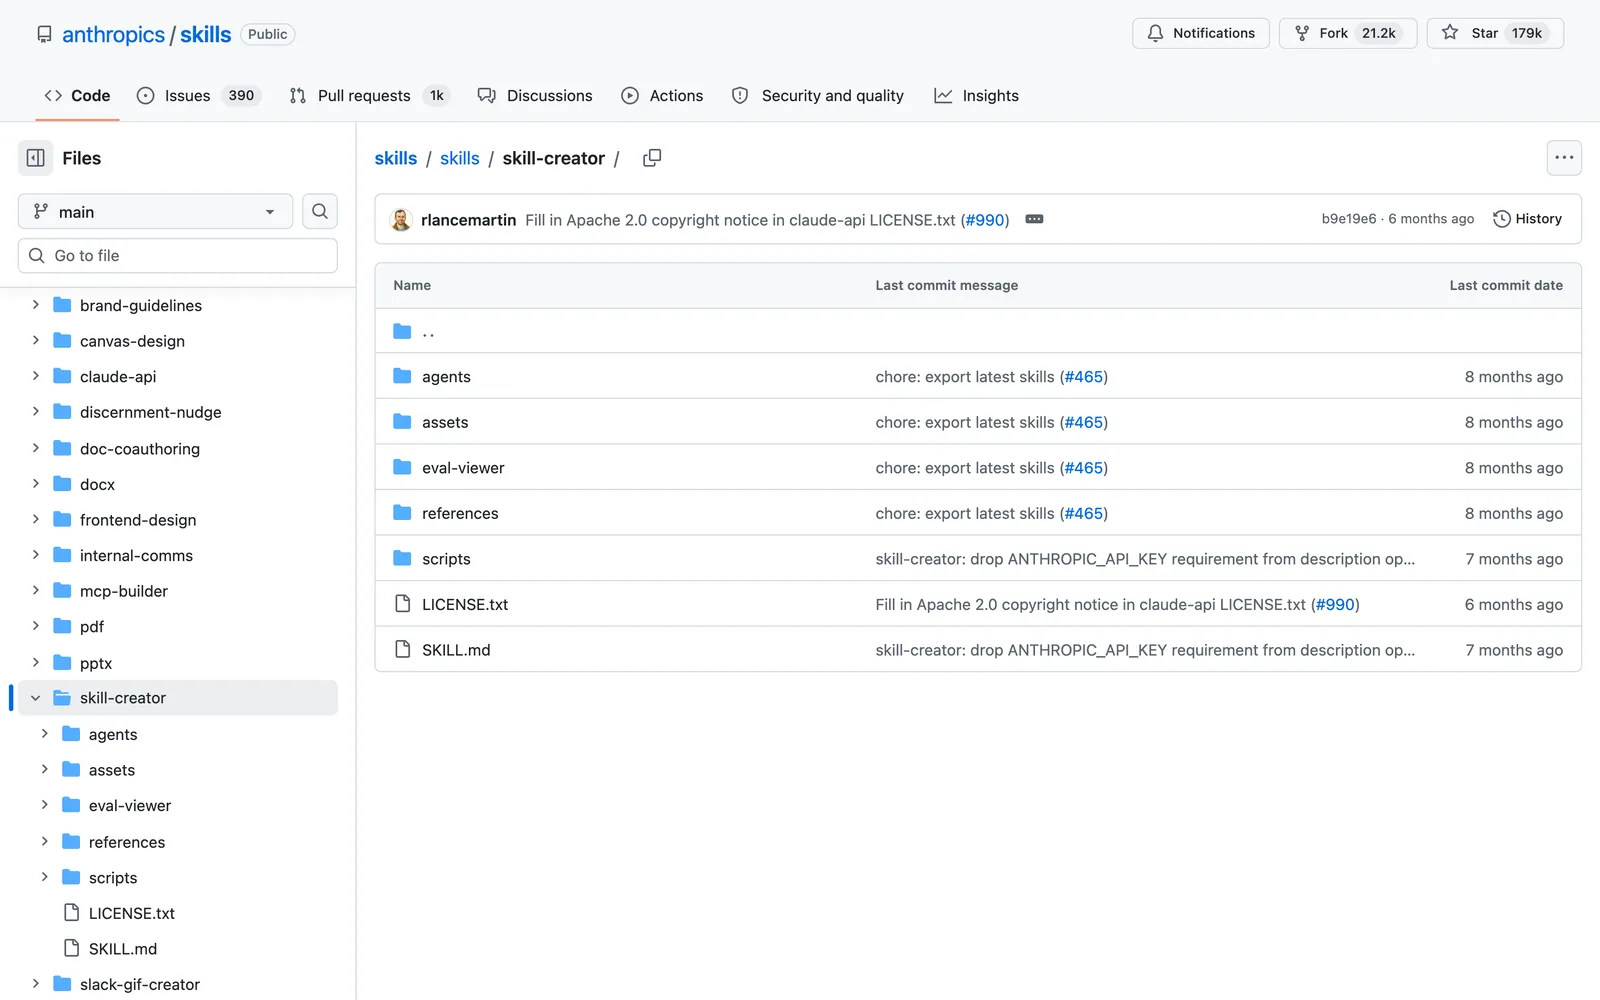Click the anthropics owner link
1600x1000 pixels.
point(113,34)
